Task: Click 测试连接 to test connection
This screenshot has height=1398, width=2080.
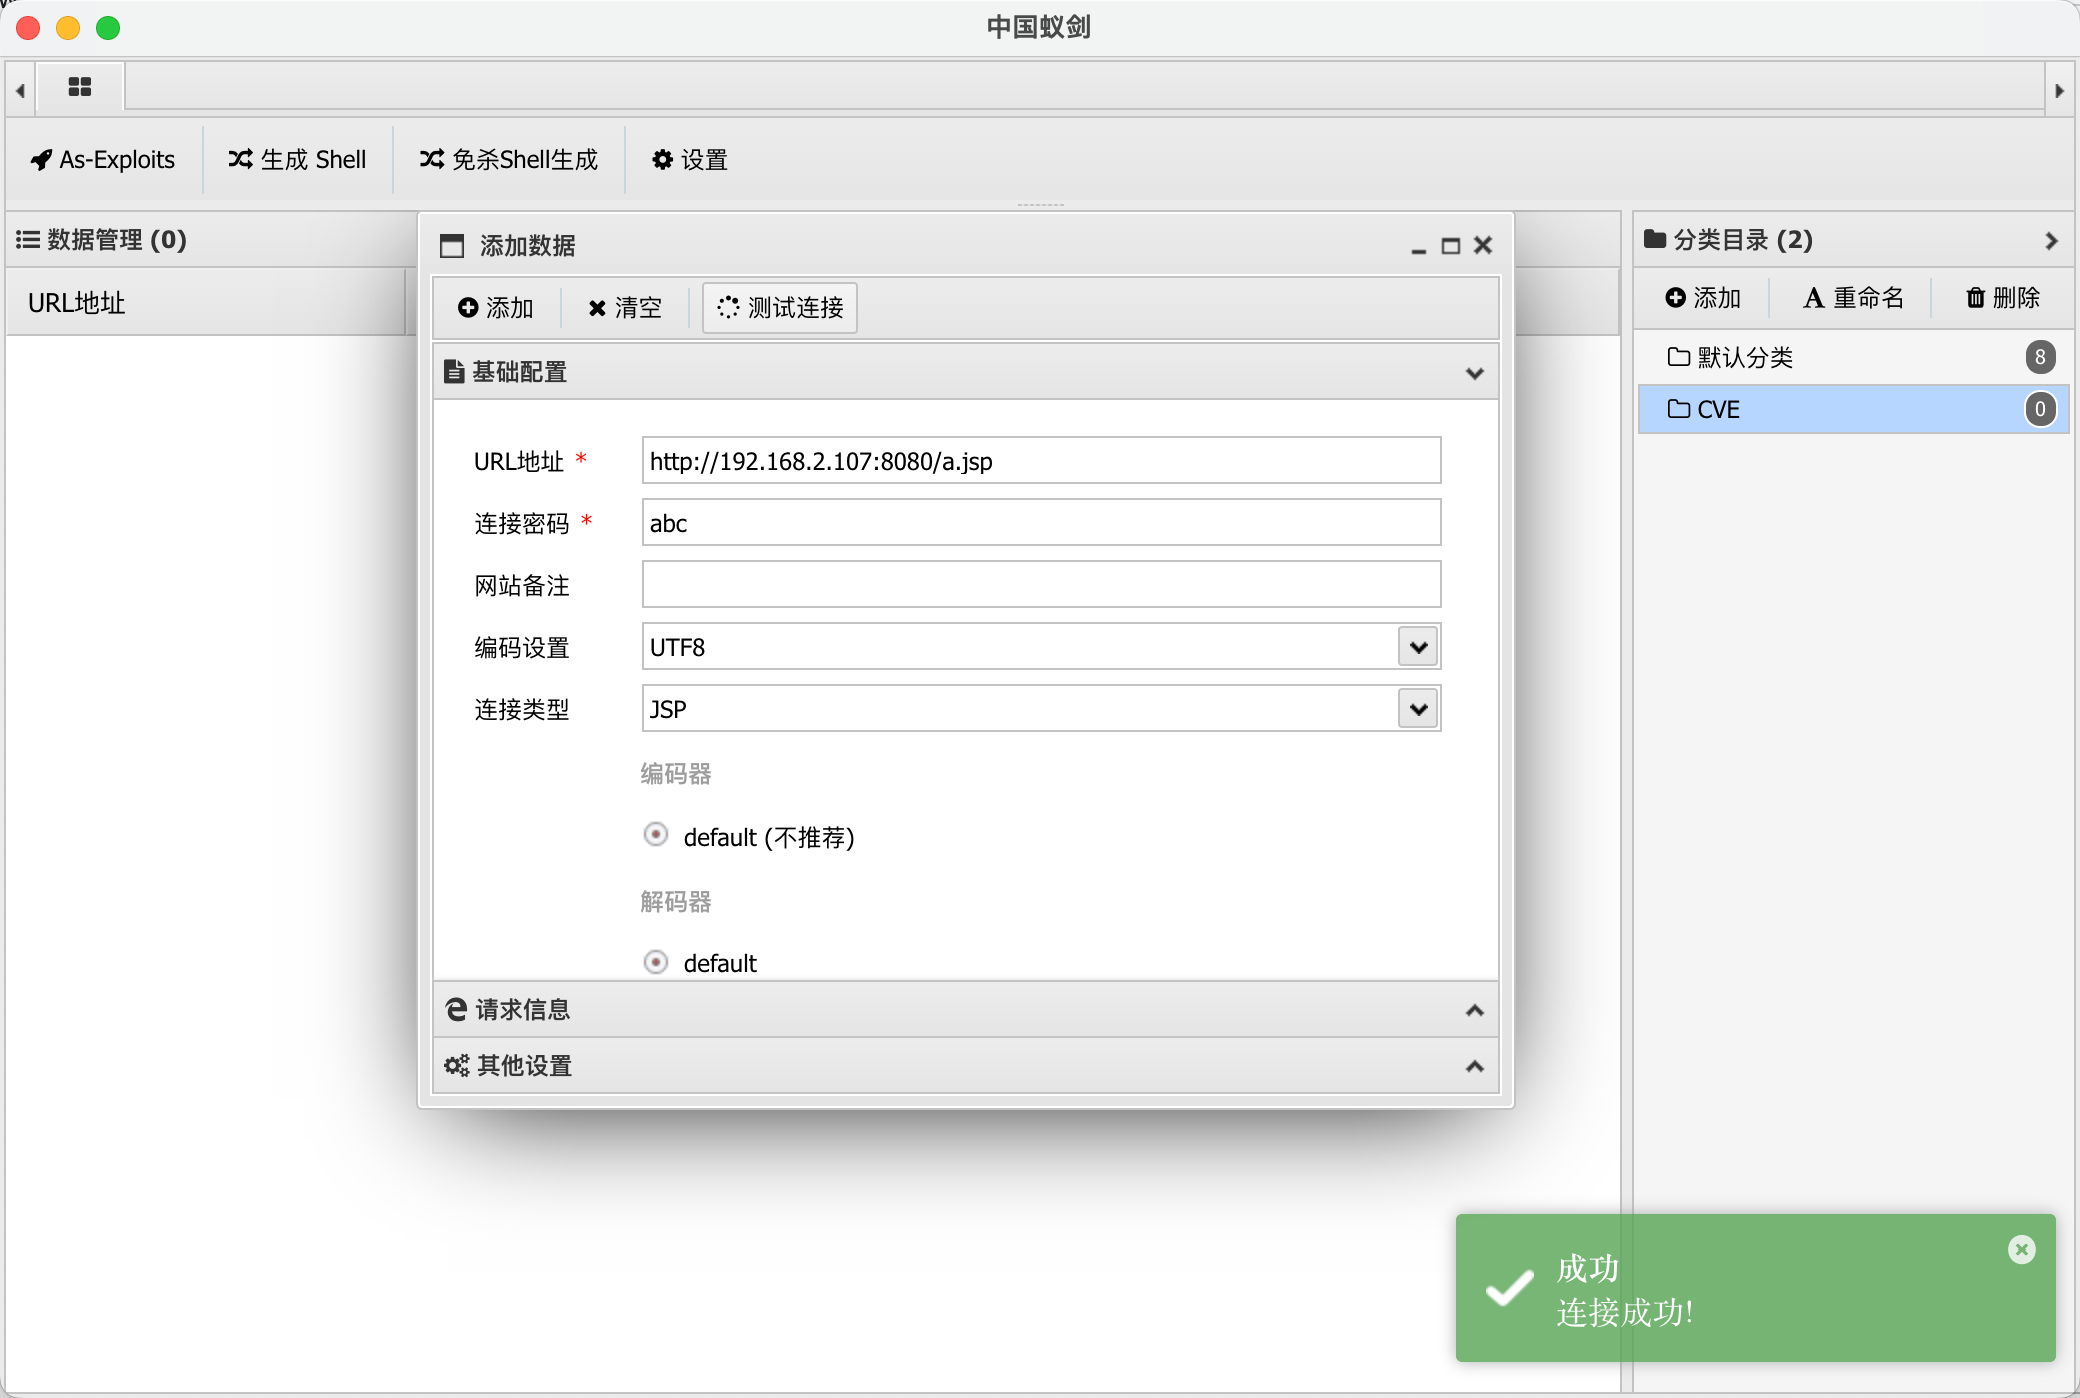Action: (x=780, y=308)
